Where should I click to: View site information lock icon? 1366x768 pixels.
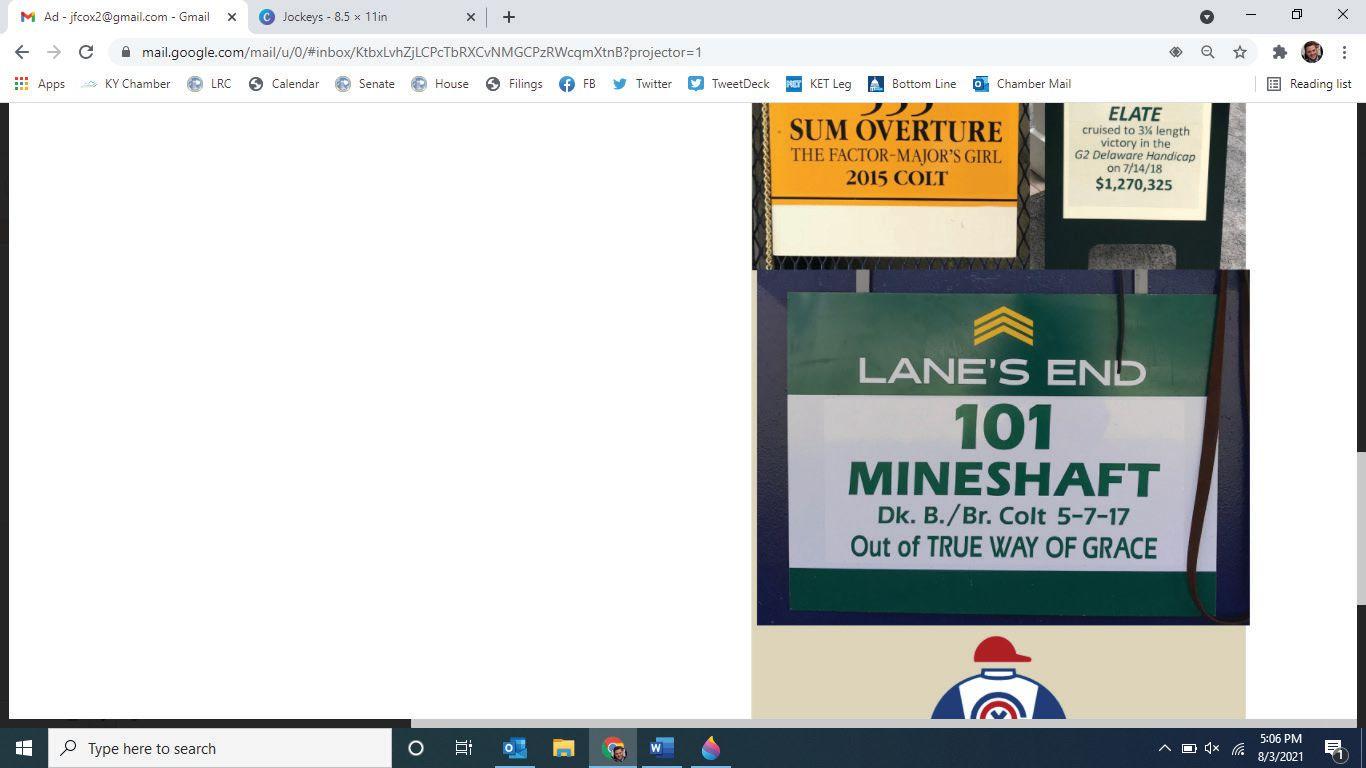click(x=125, y=52)
